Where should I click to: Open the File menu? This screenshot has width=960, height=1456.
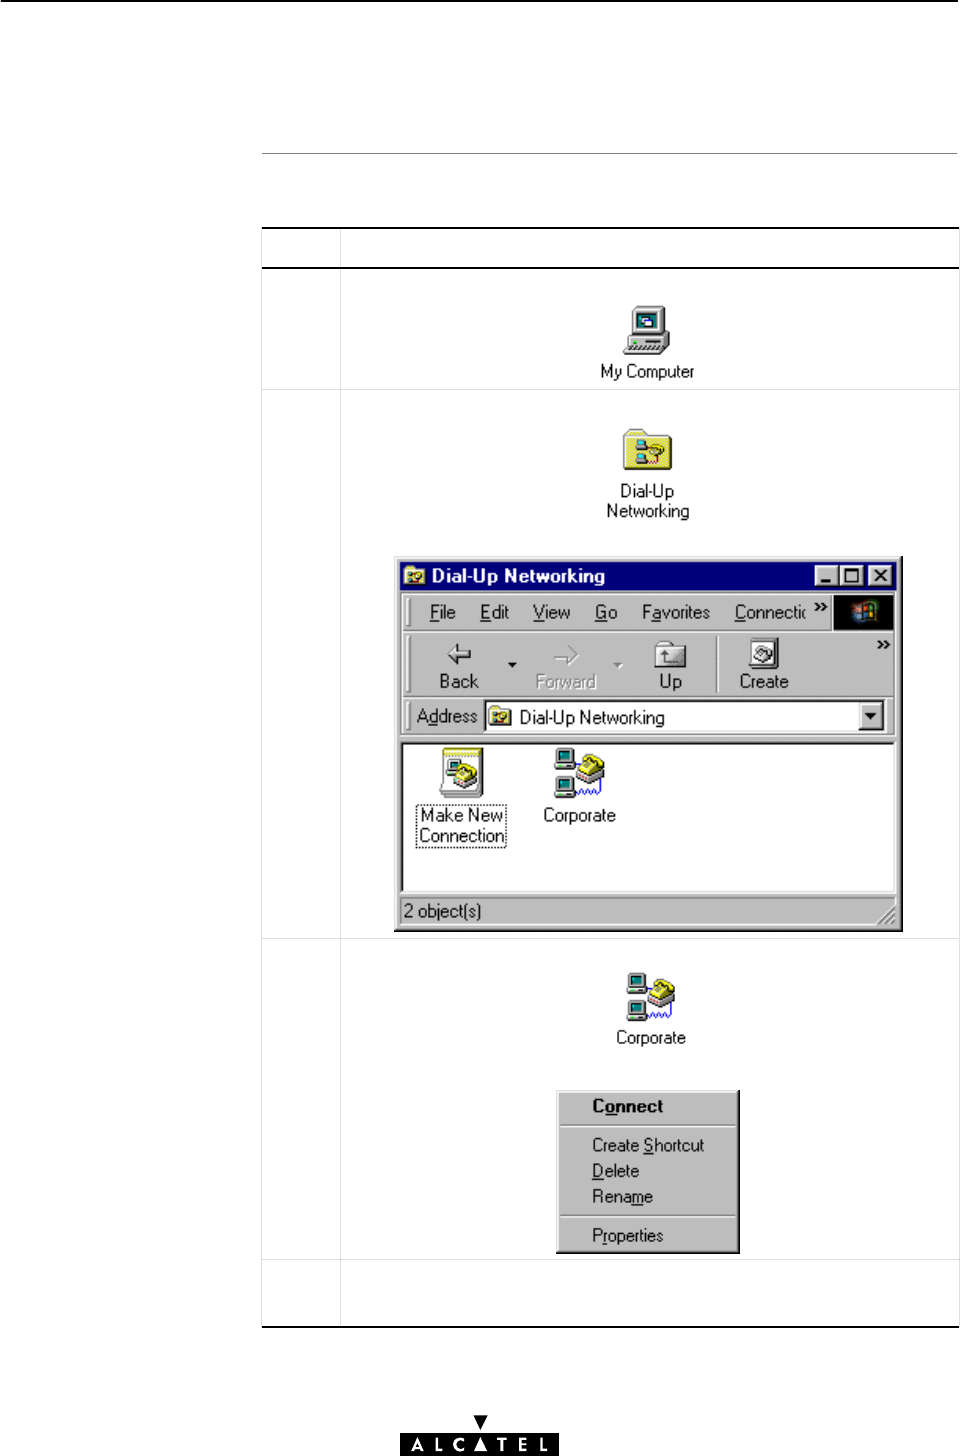click(442, 612)
